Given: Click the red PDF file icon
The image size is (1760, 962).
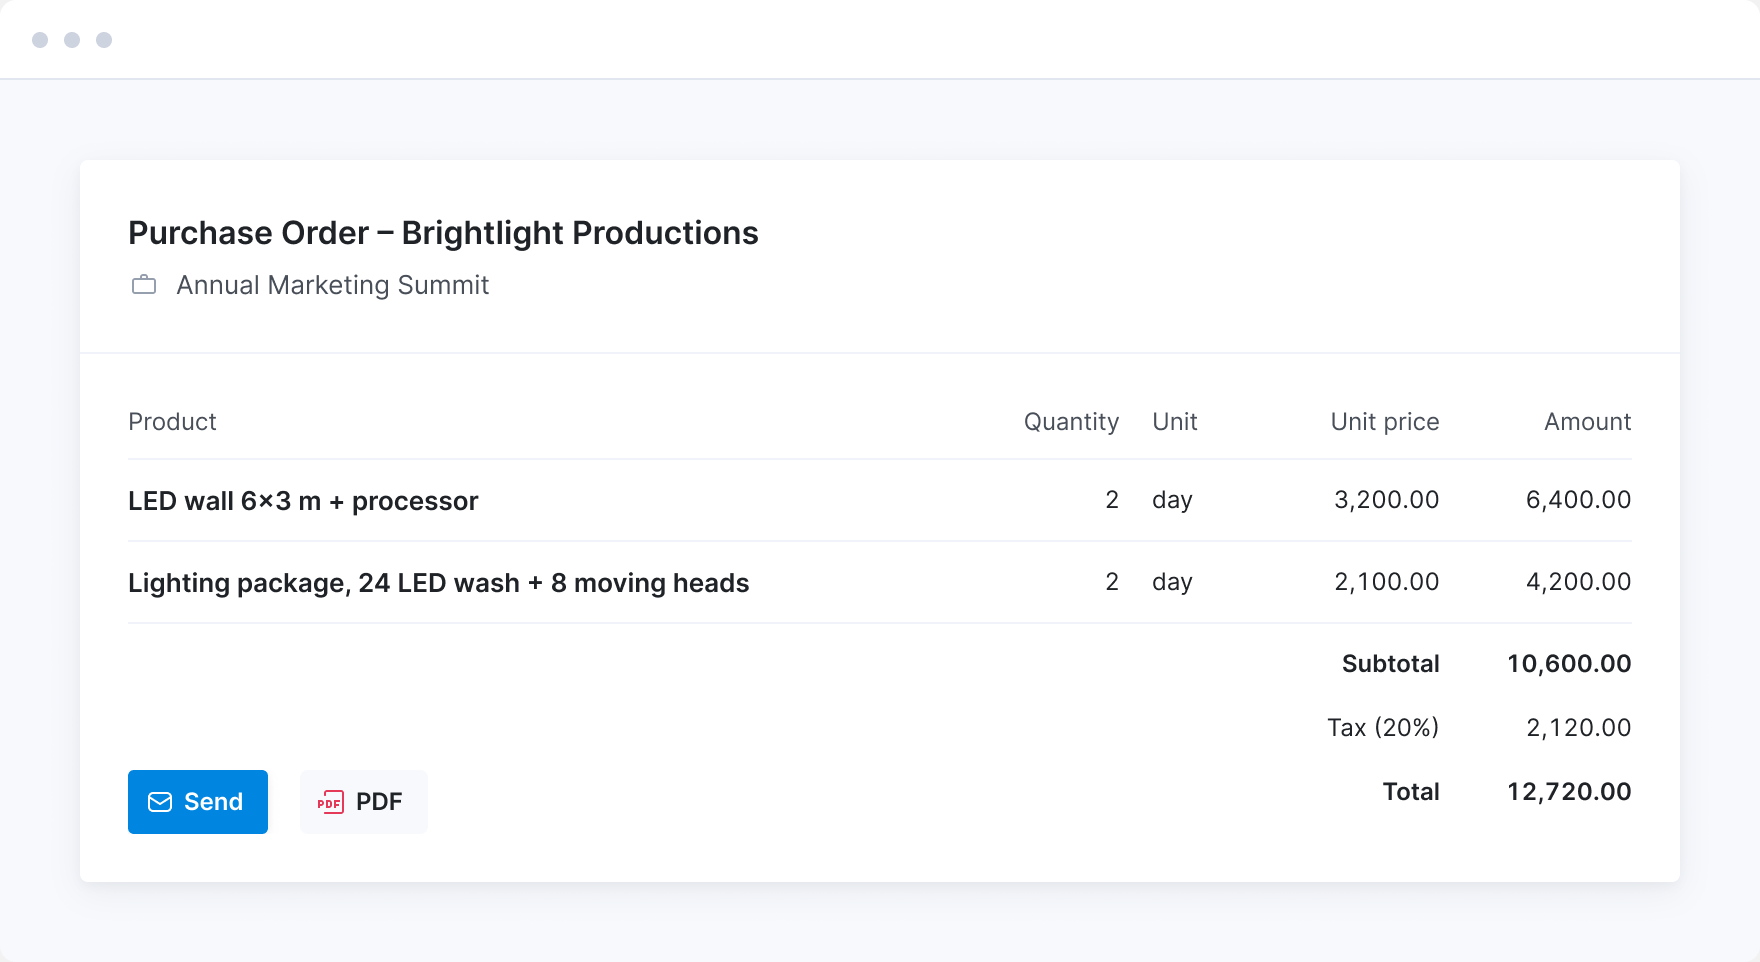Looking at the screenshot, I should coord(330,802).
